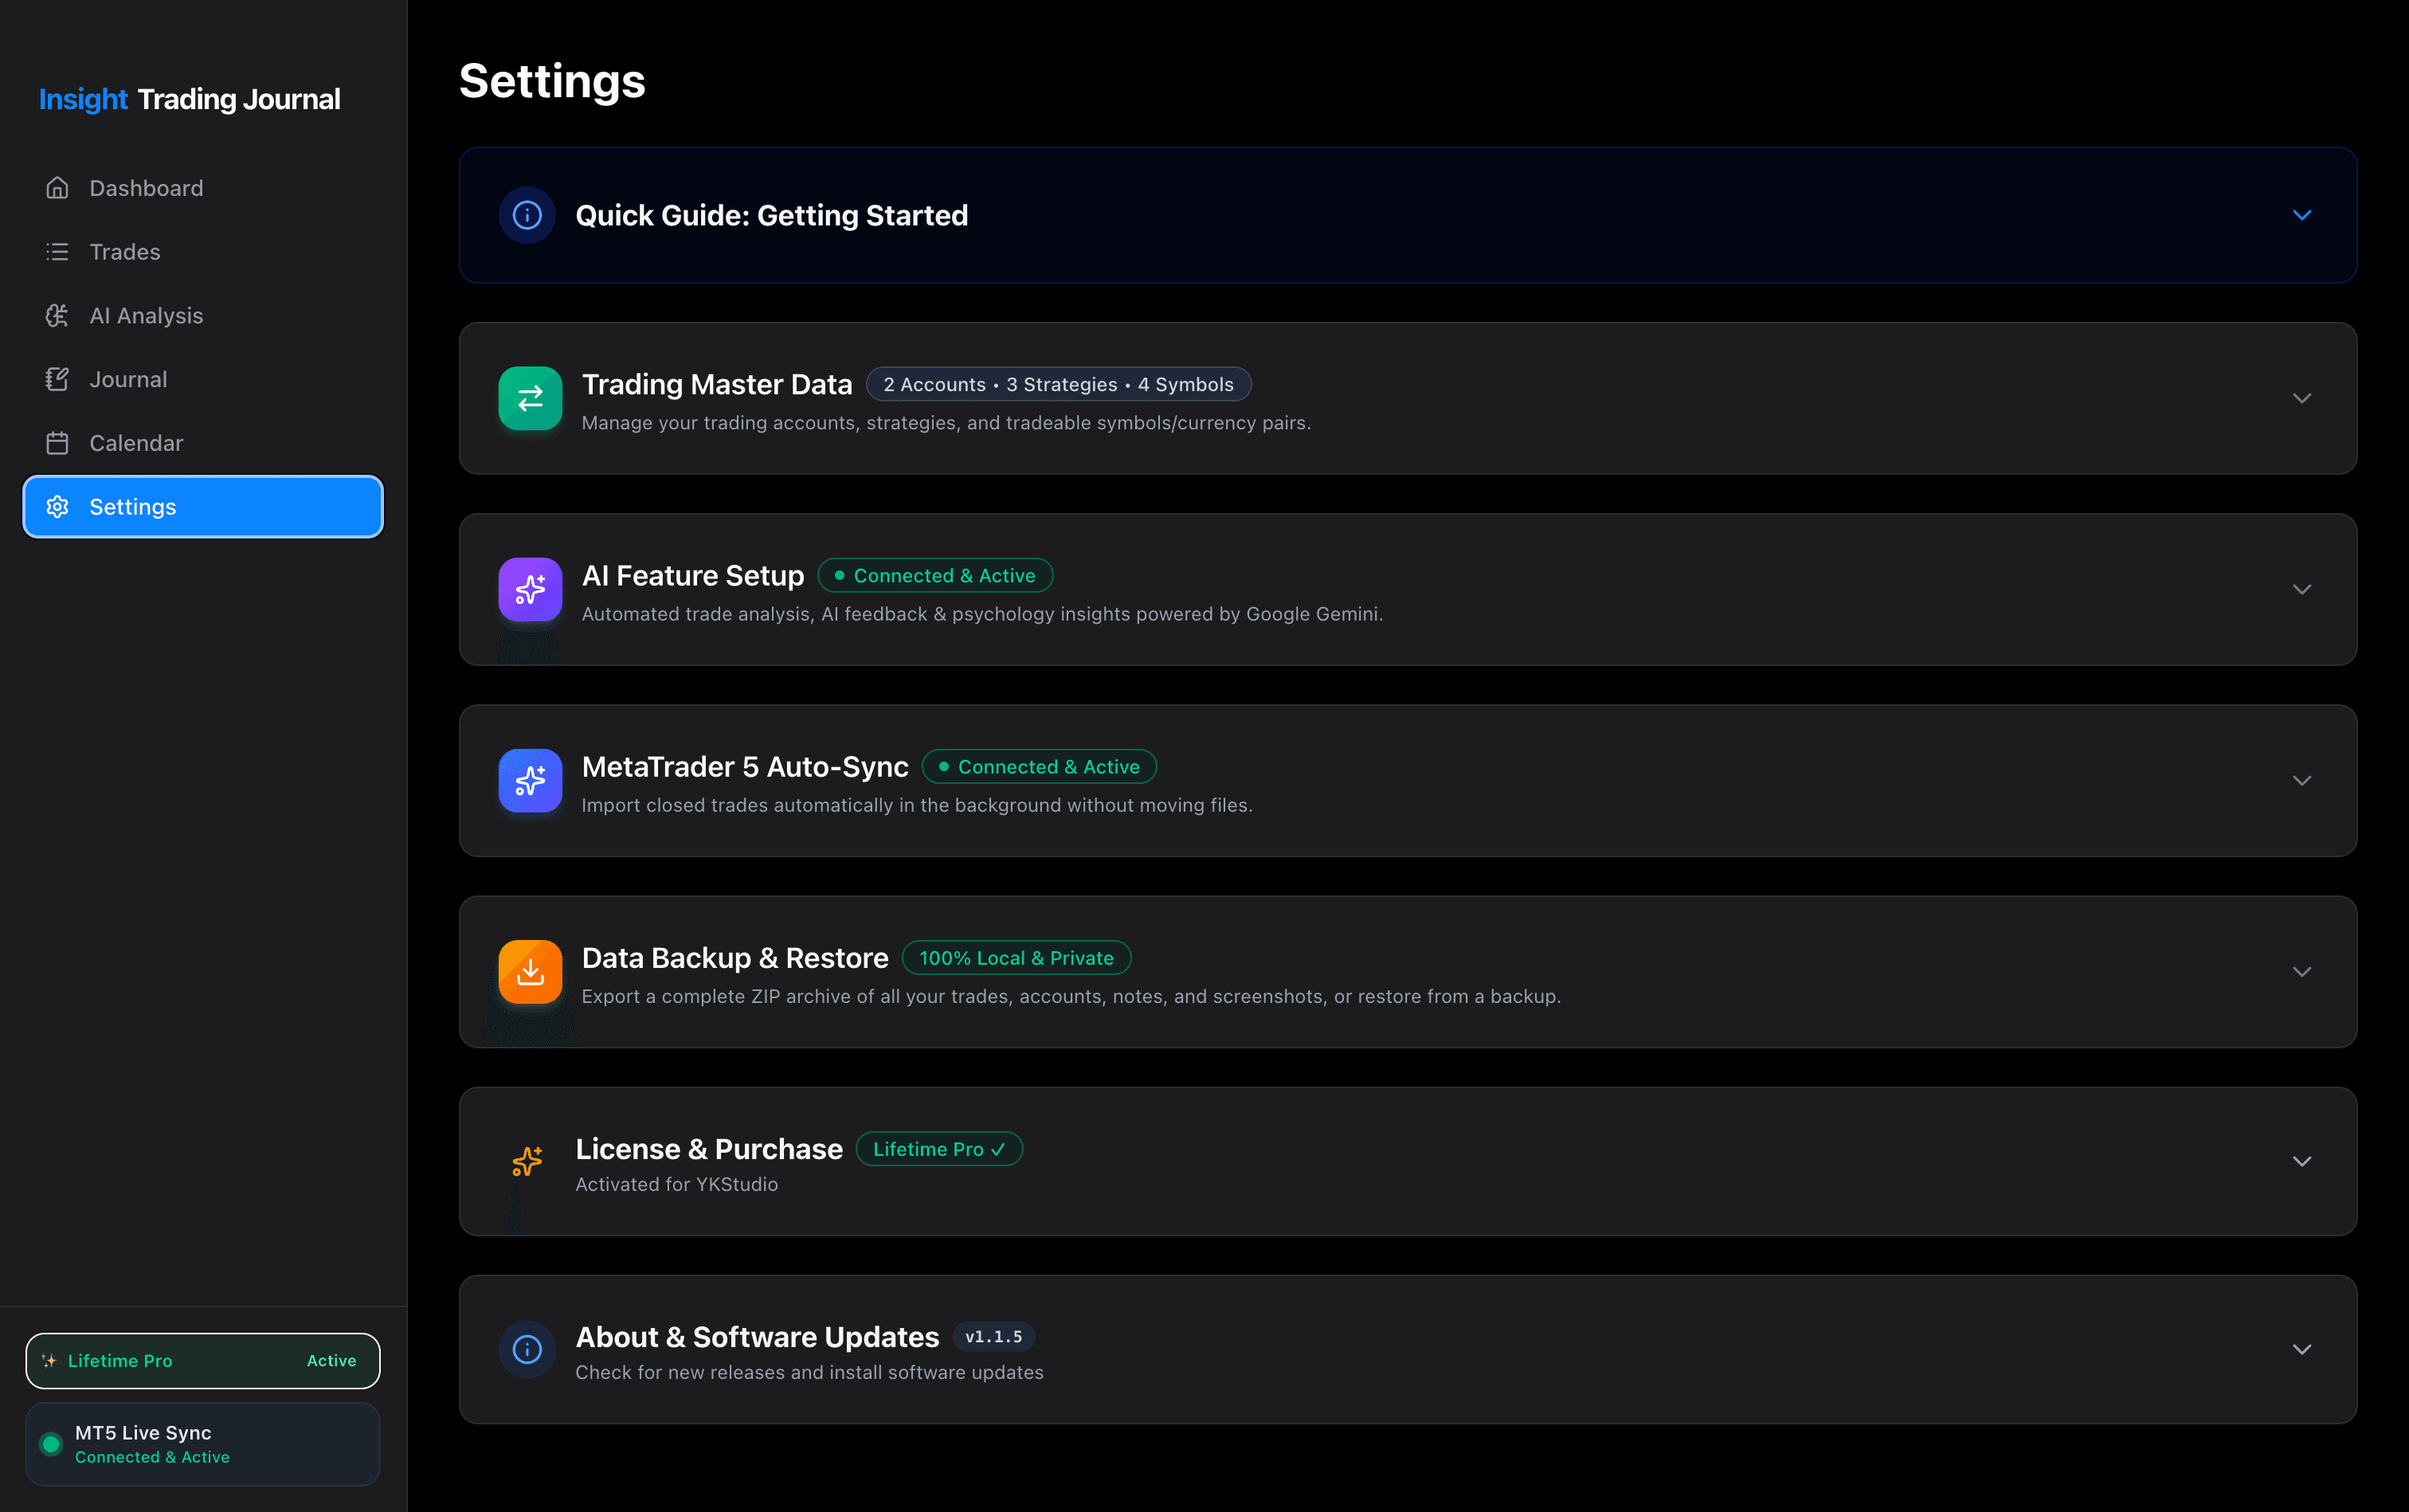Go to the Trades page
Viewport: 2409px width, 1512px height.
coord(203,252)
